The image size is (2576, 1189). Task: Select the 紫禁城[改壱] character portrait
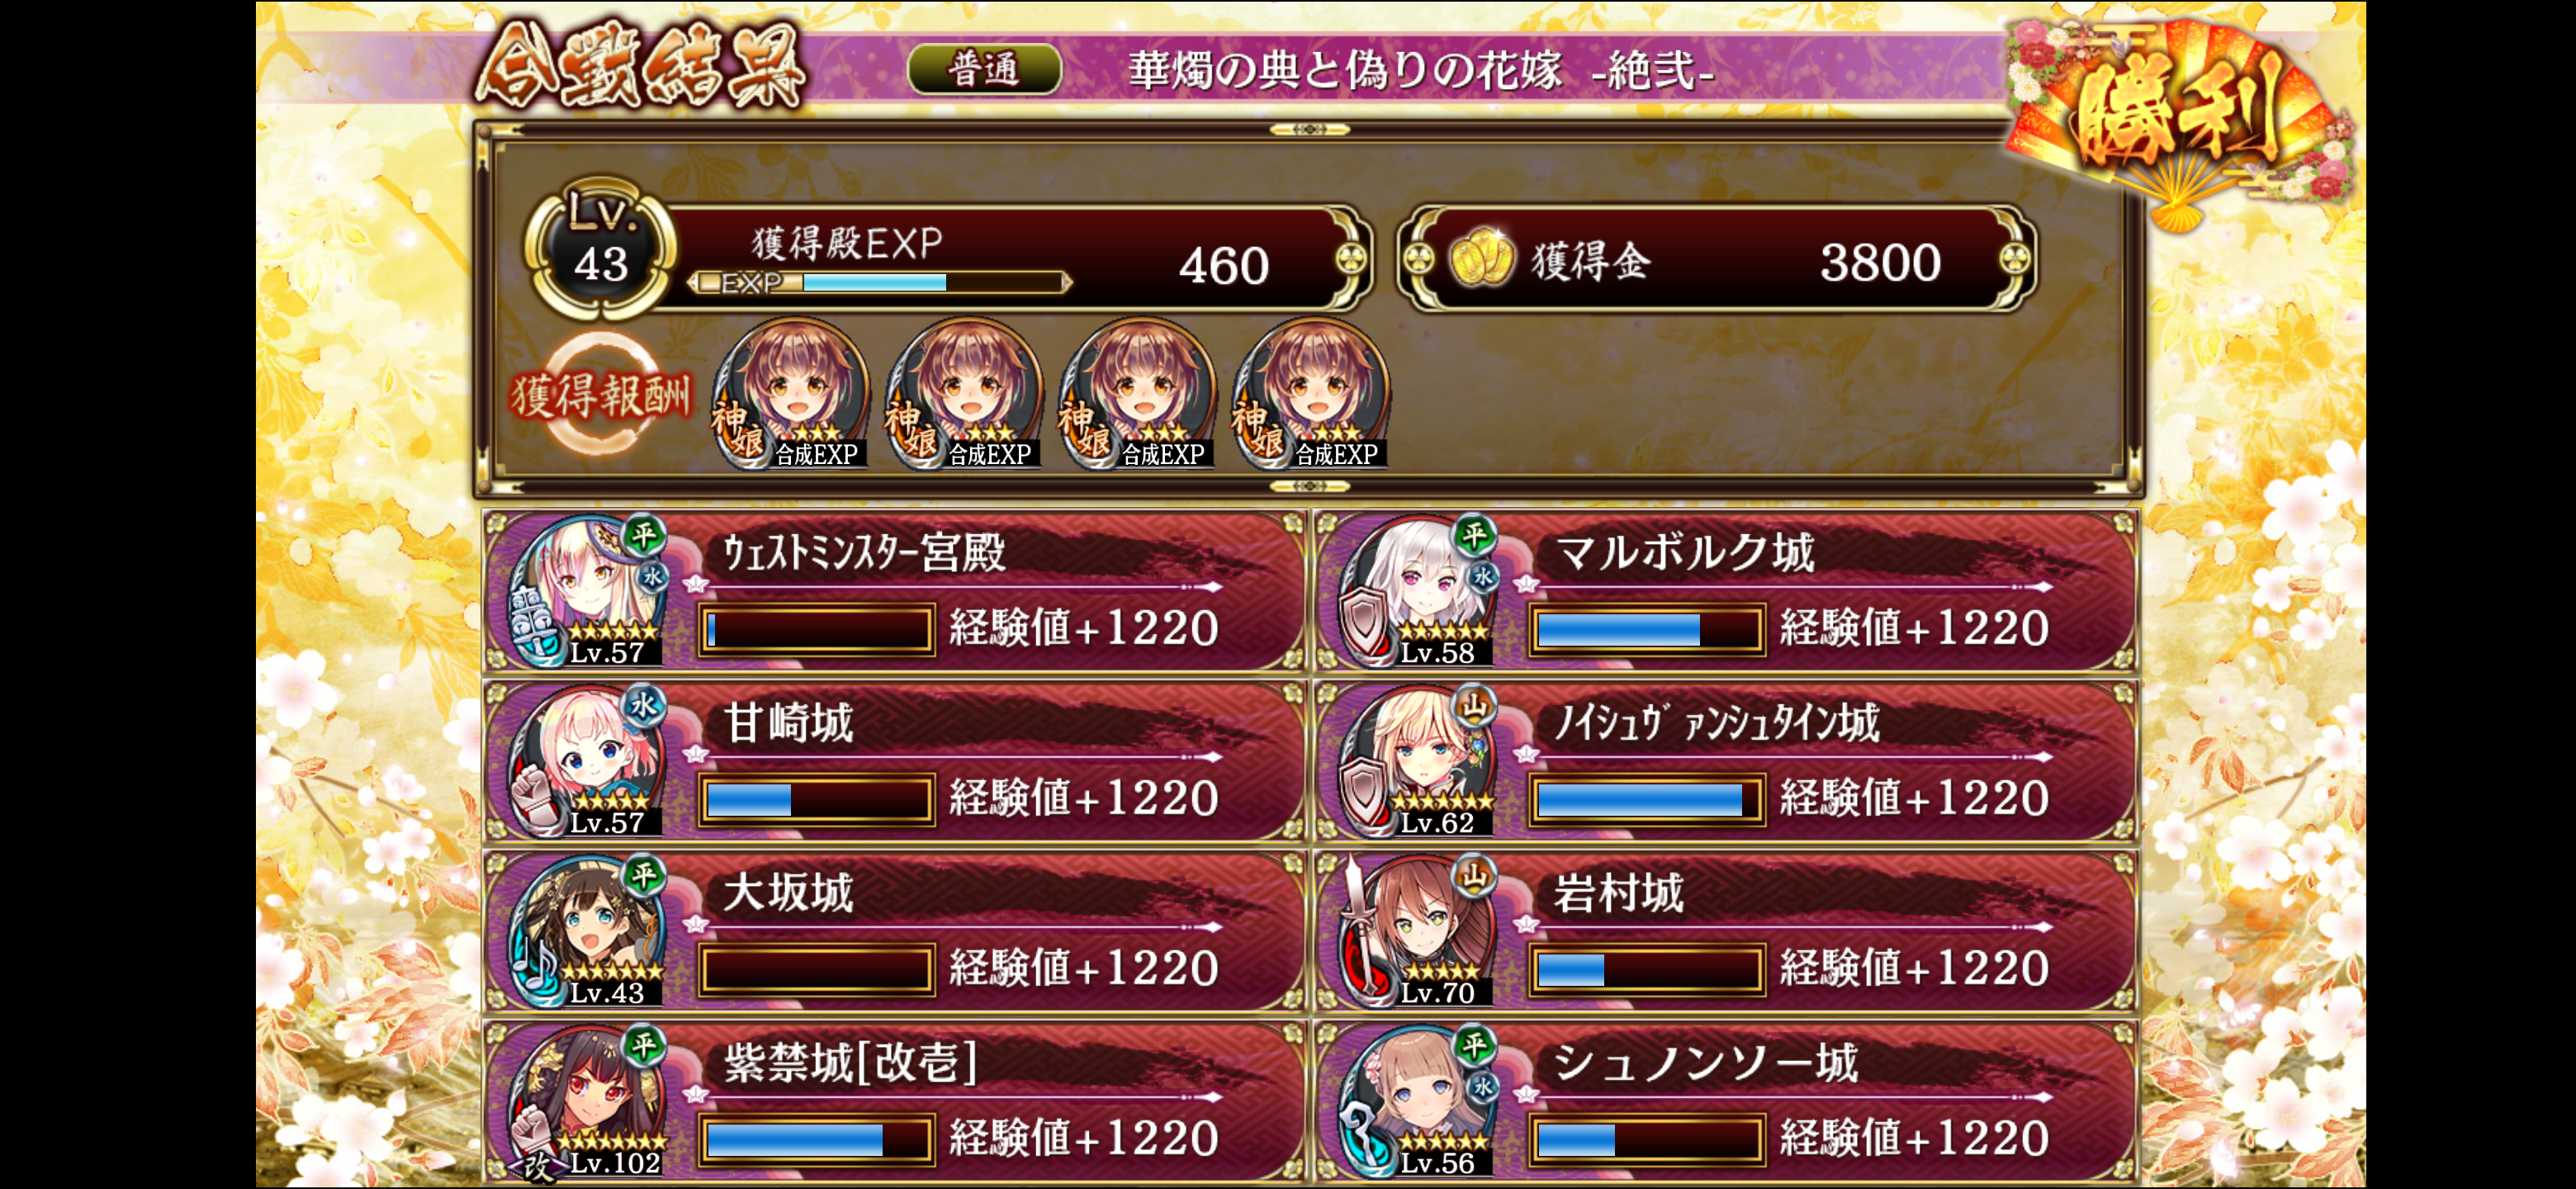click(x=587, y=1102)
